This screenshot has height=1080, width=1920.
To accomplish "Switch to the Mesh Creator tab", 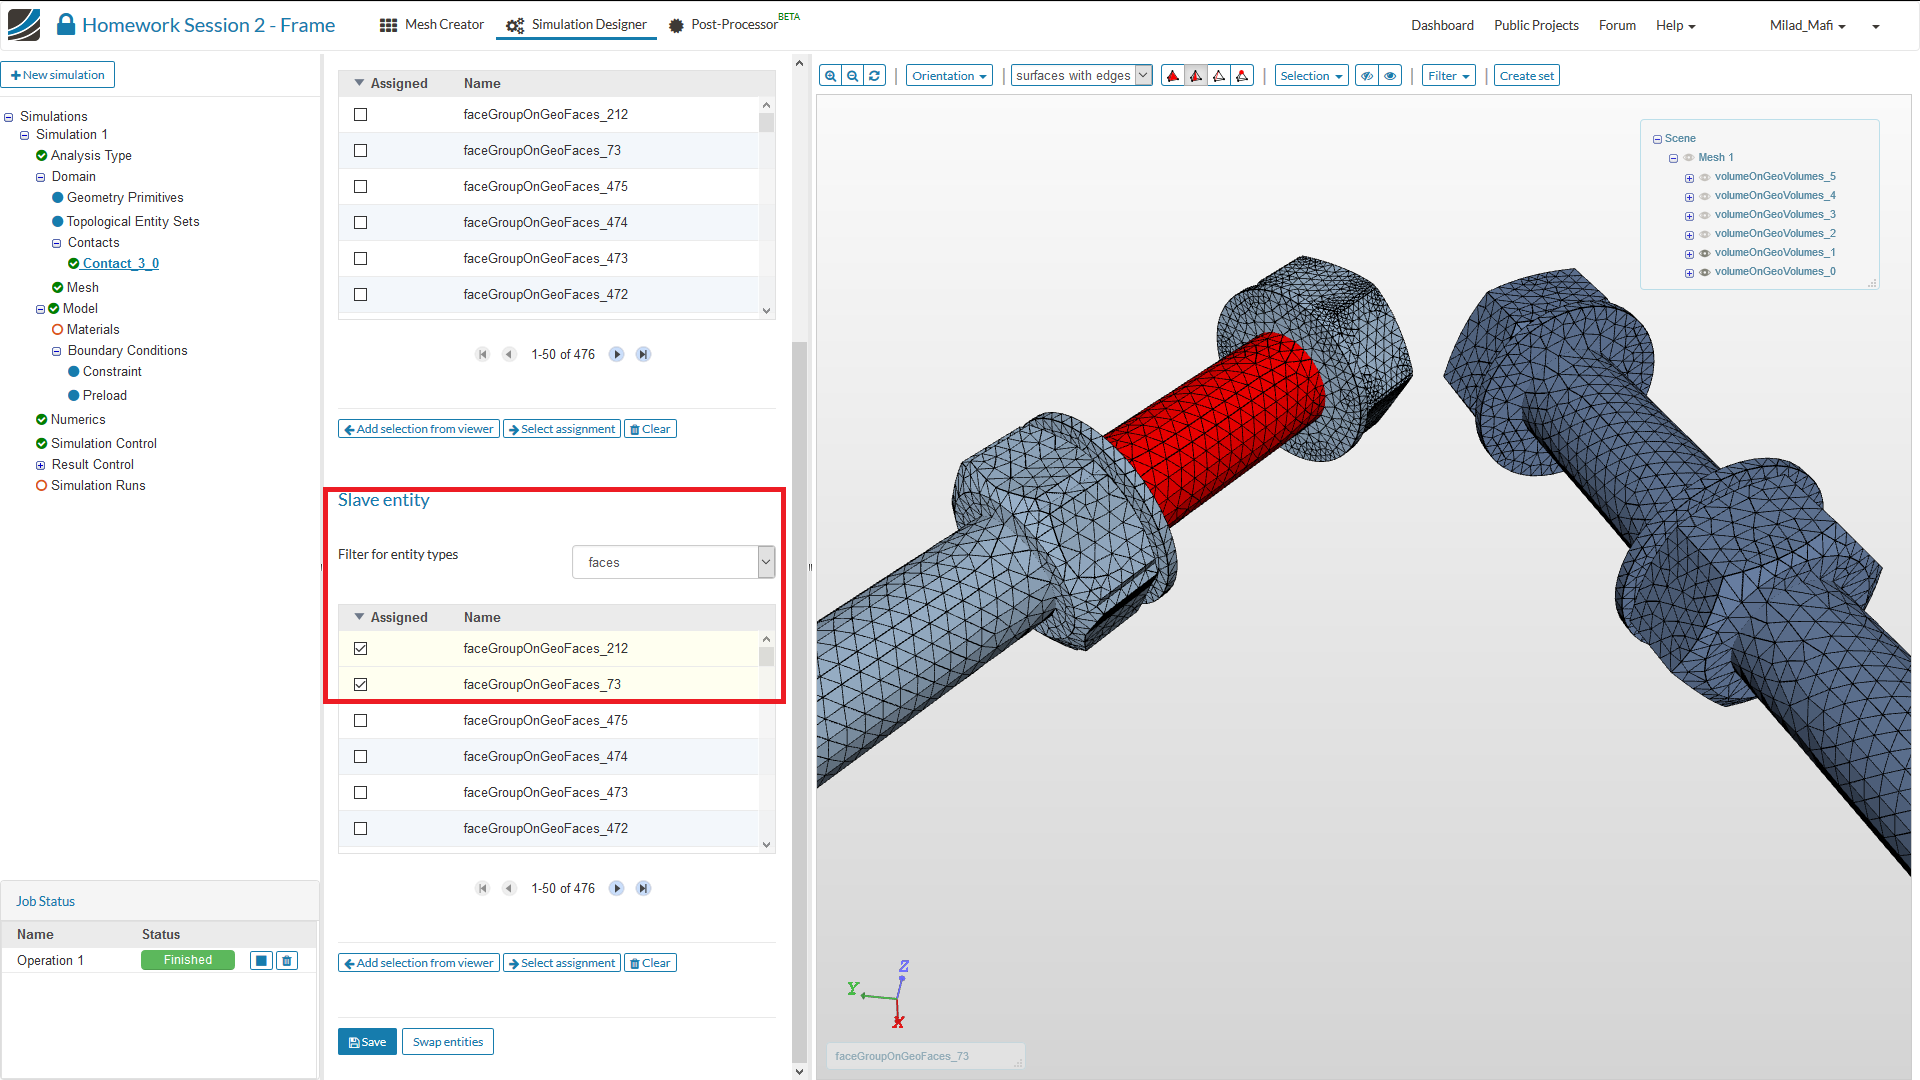I will tap(432, 25).
